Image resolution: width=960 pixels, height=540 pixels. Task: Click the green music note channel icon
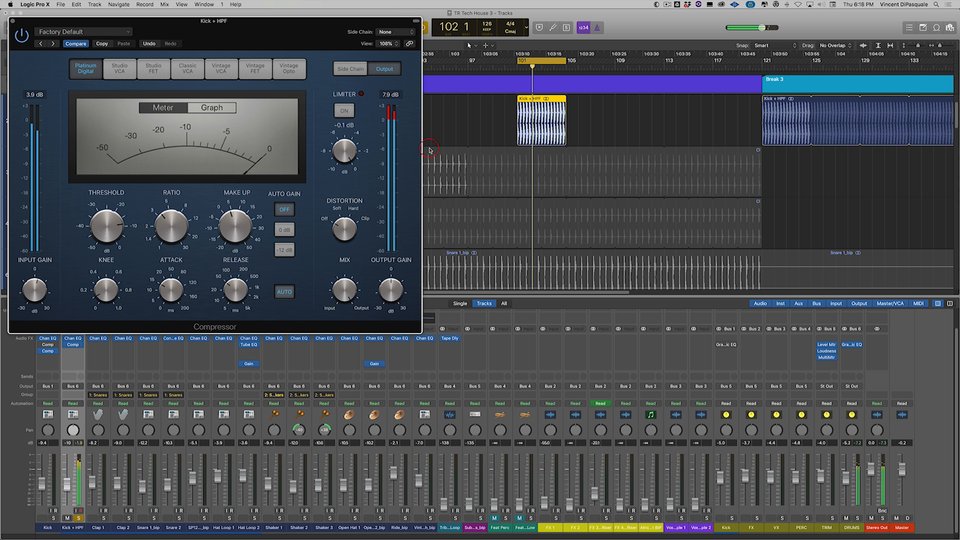pos(651,415)
